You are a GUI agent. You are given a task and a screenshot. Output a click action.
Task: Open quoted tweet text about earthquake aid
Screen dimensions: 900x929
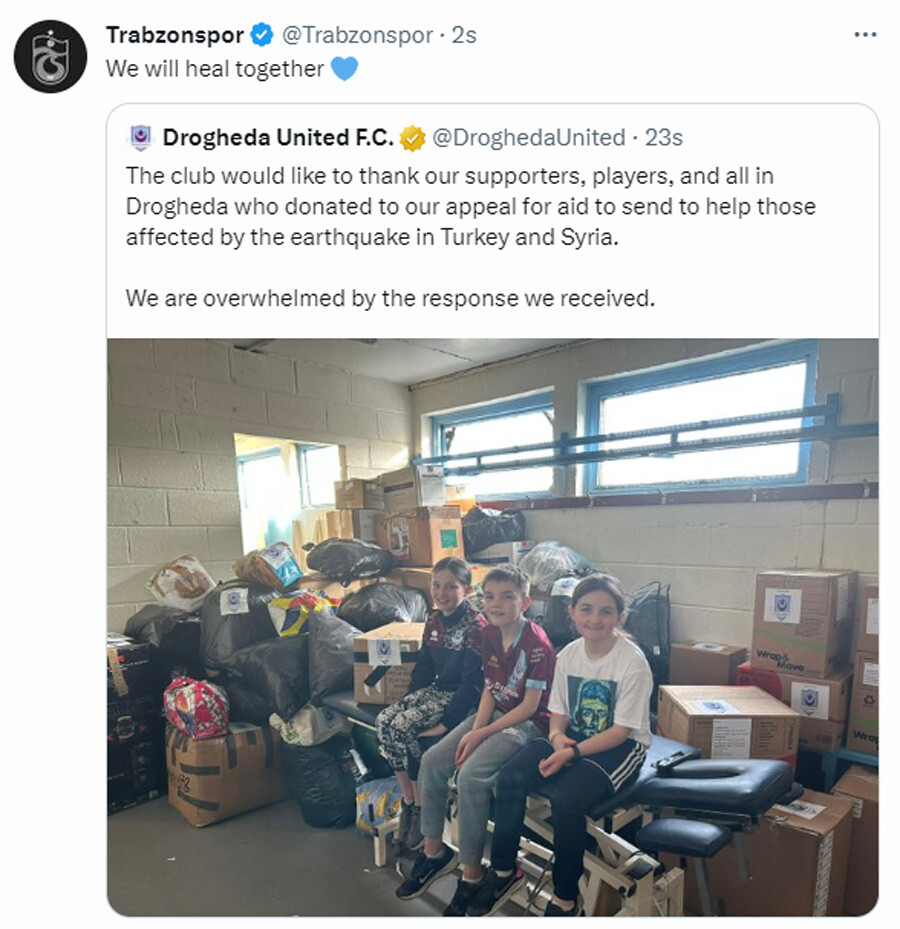click(x=470, y=206)
